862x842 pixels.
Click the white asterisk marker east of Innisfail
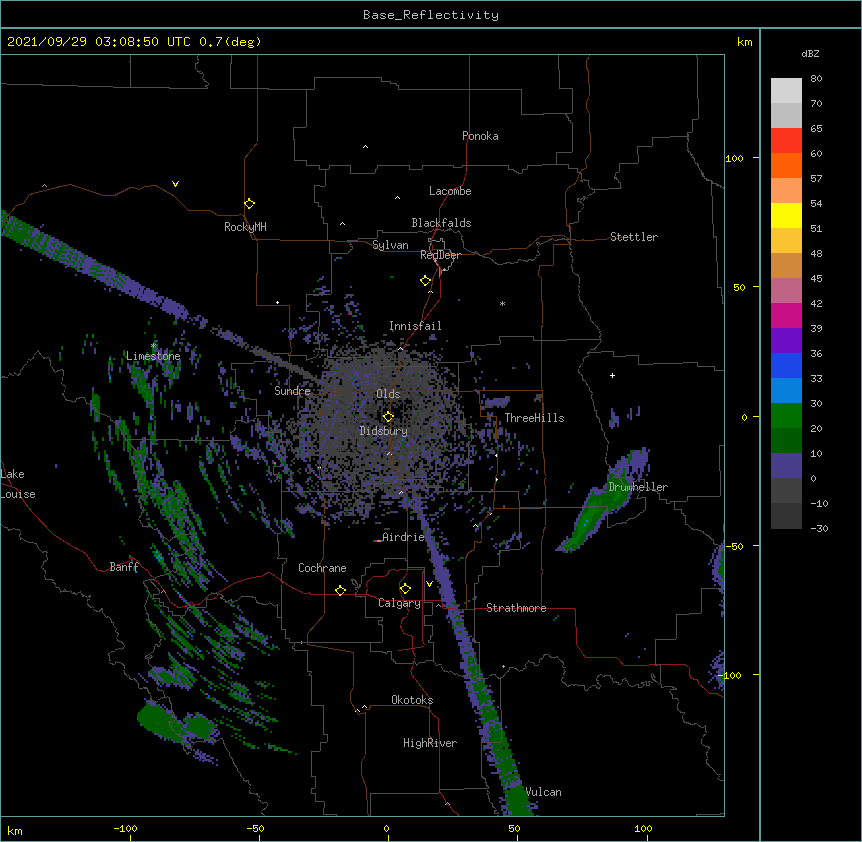(x=502, y=303)
